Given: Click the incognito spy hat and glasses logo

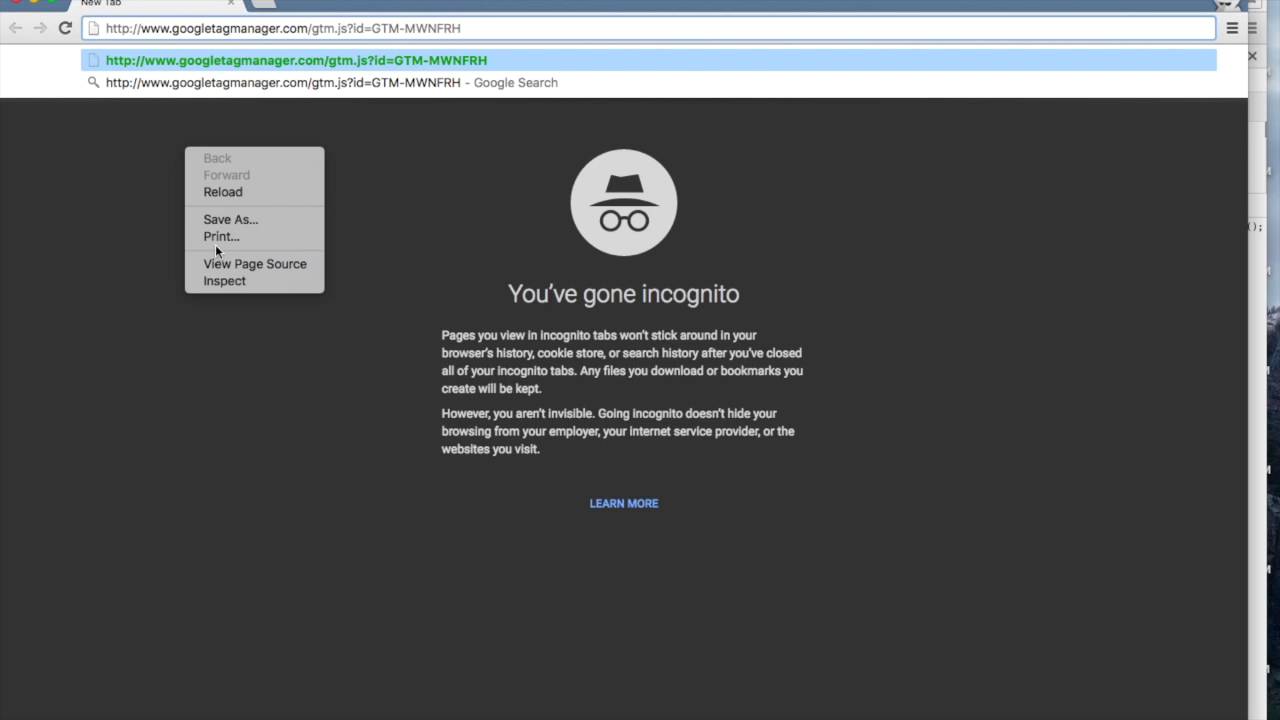Looking at the screenshot, I should 624,203.
